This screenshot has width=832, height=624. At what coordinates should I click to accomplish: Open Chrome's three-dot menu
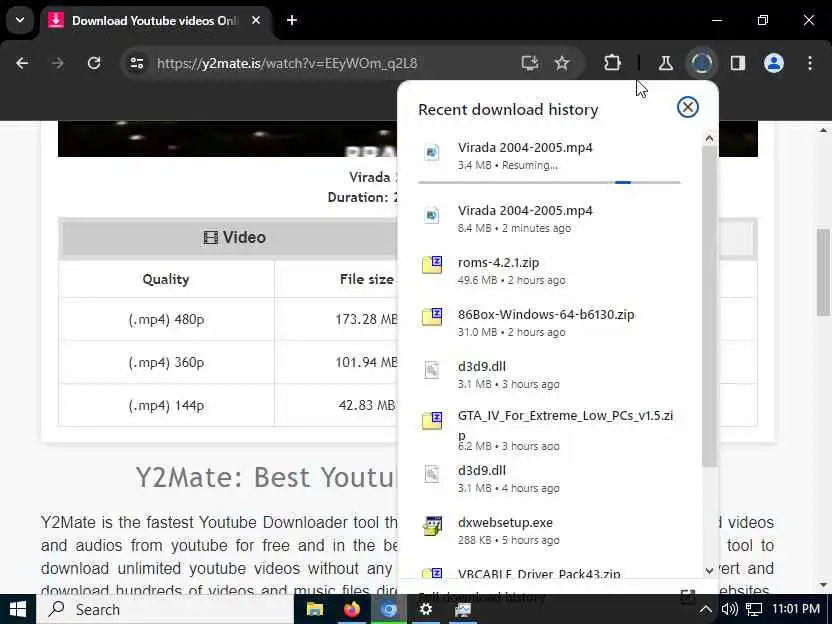point(810,63)
